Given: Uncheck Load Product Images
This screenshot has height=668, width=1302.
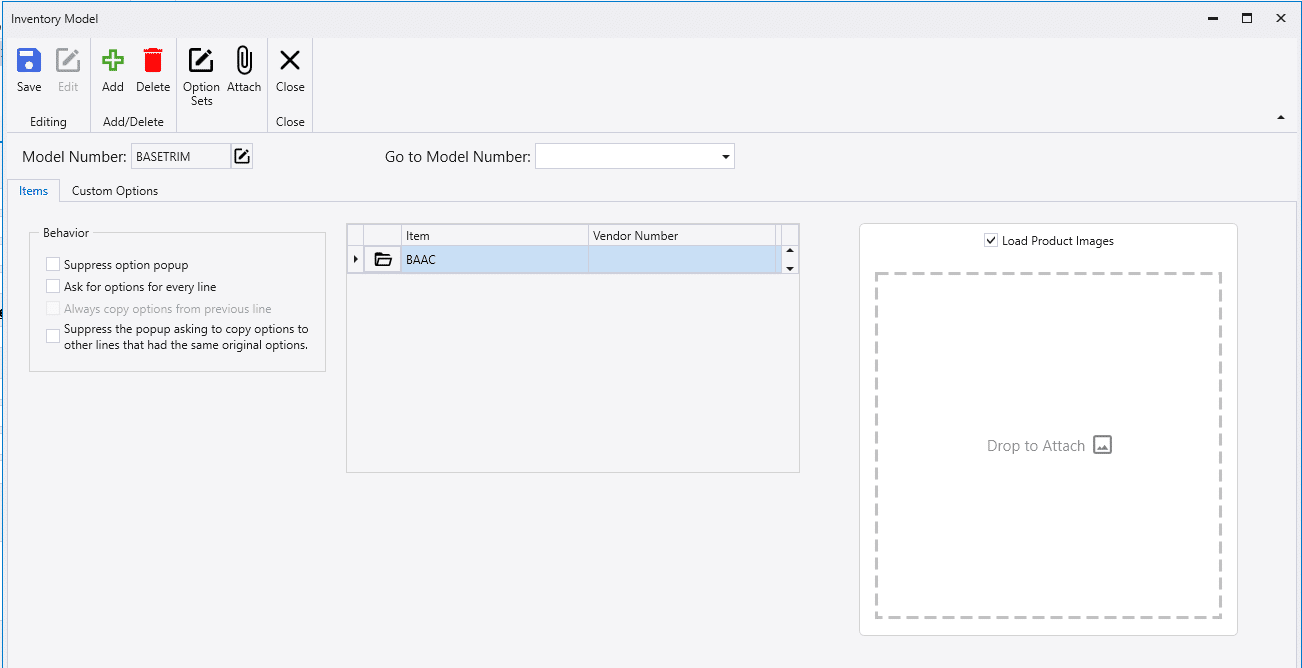Looking at the screenshot, I should pos(991,240).
